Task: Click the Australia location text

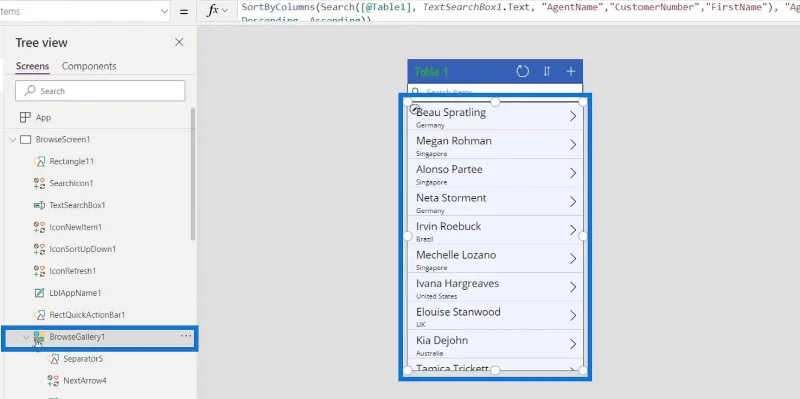Action: tap(430, 353)
